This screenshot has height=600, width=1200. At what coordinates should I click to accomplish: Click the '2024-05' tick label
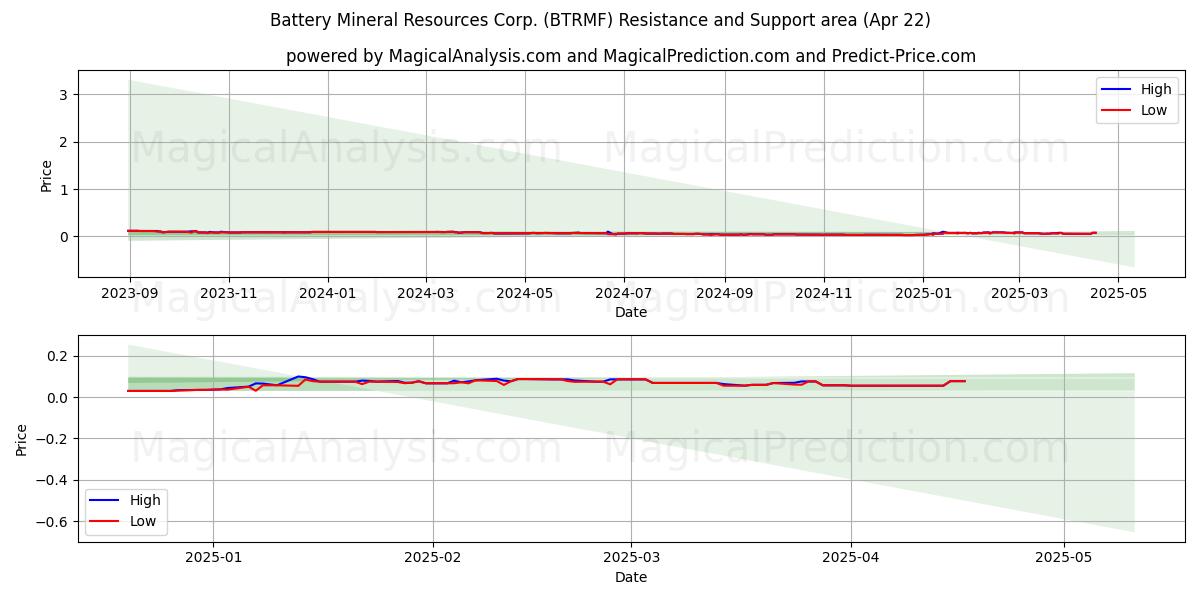(x=525, y=293)
